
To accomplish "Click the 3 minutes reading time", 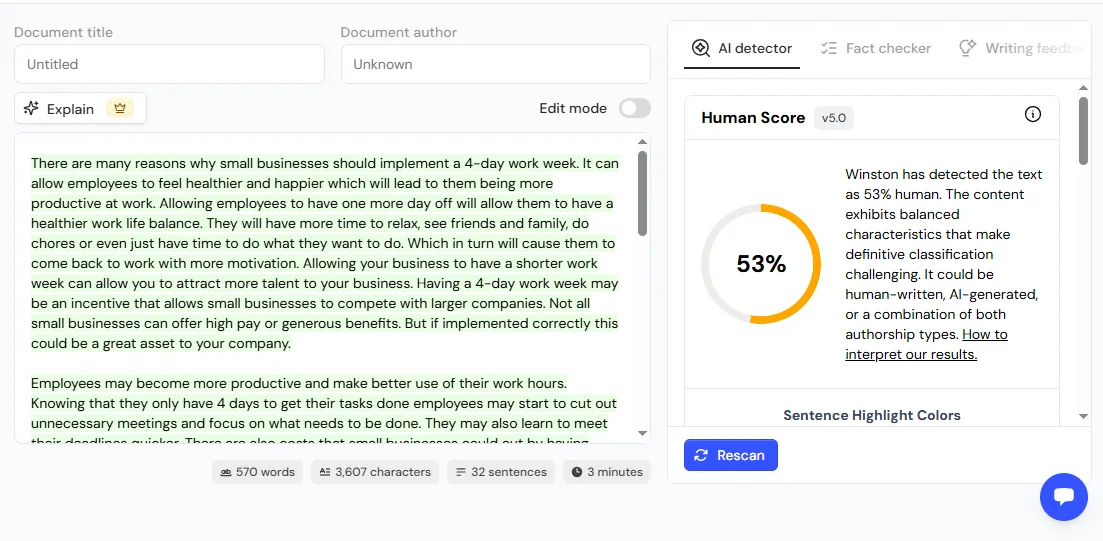I will tap(607, 472).
